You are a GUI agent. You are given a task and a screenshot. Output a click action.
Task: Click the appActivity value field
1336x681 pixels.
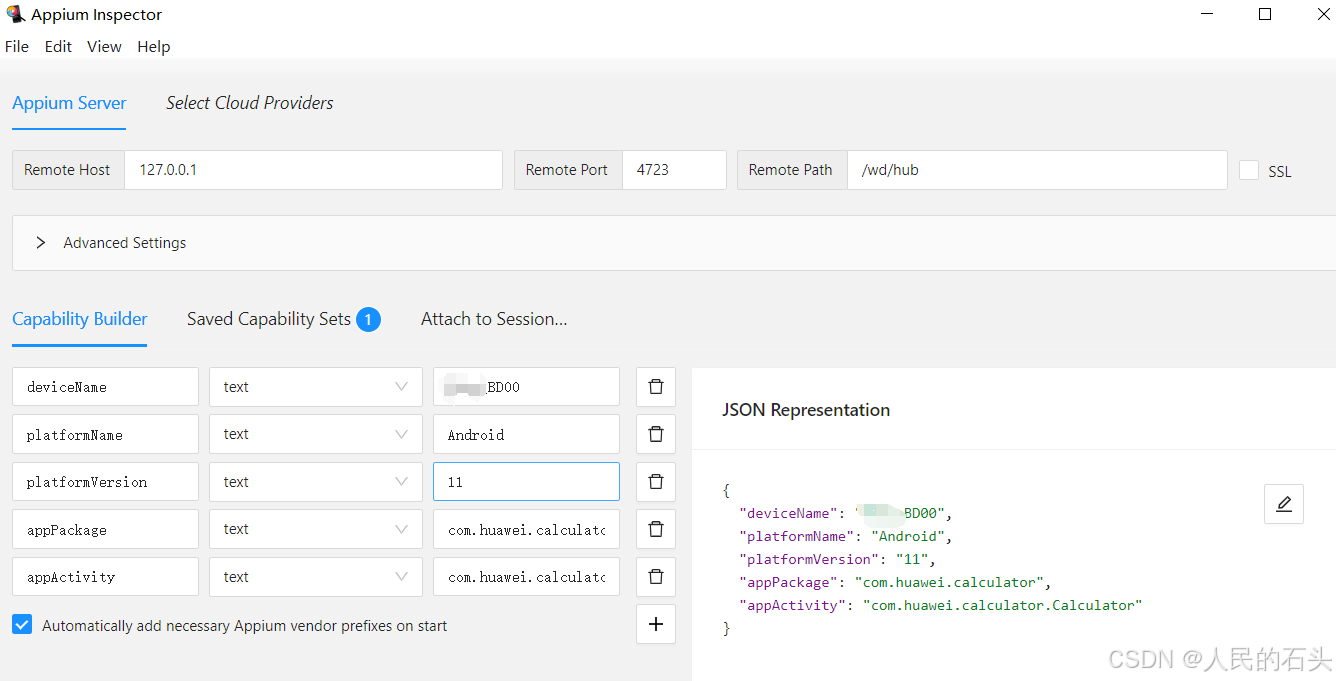click(526, 577)
